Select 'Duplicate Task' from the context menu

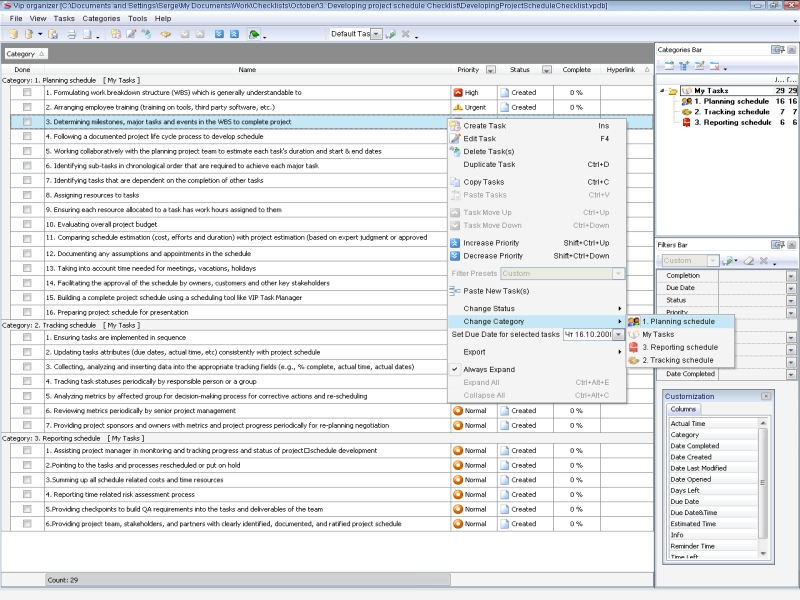pos(489,164)
